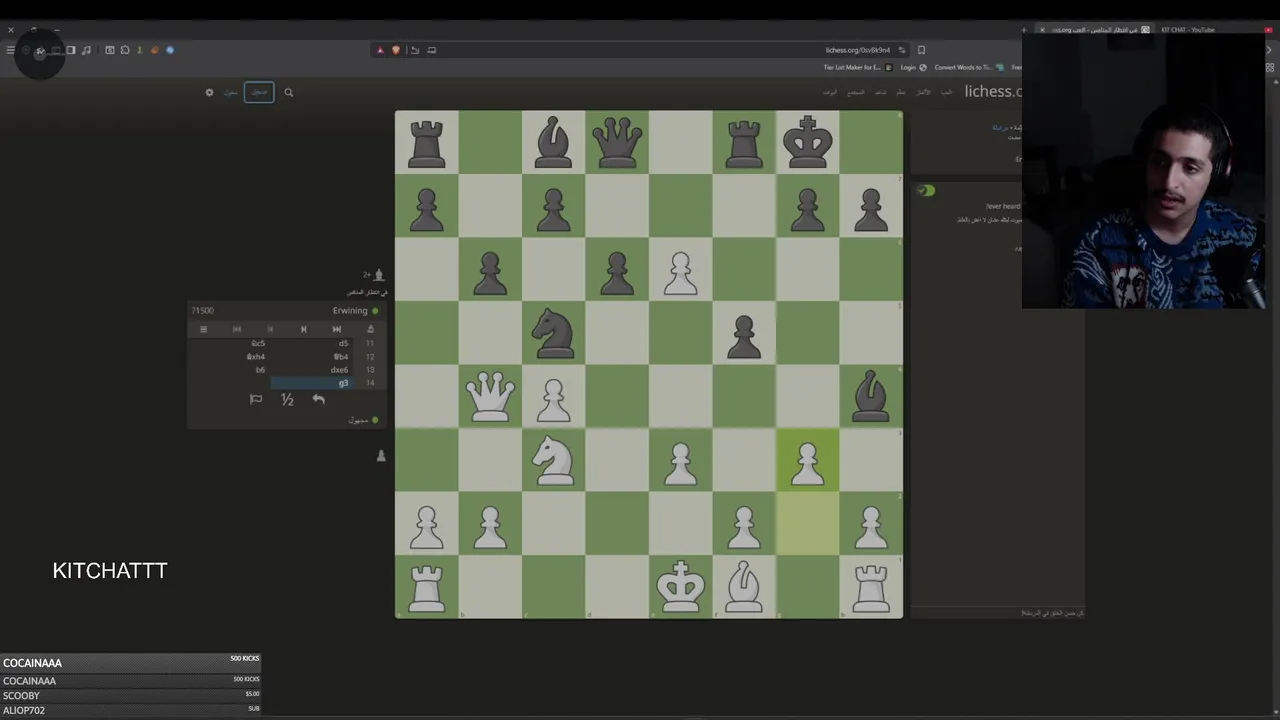Open the browser hamburger menu
Screen dimensions: 1280x720
(x=10, y=50)
